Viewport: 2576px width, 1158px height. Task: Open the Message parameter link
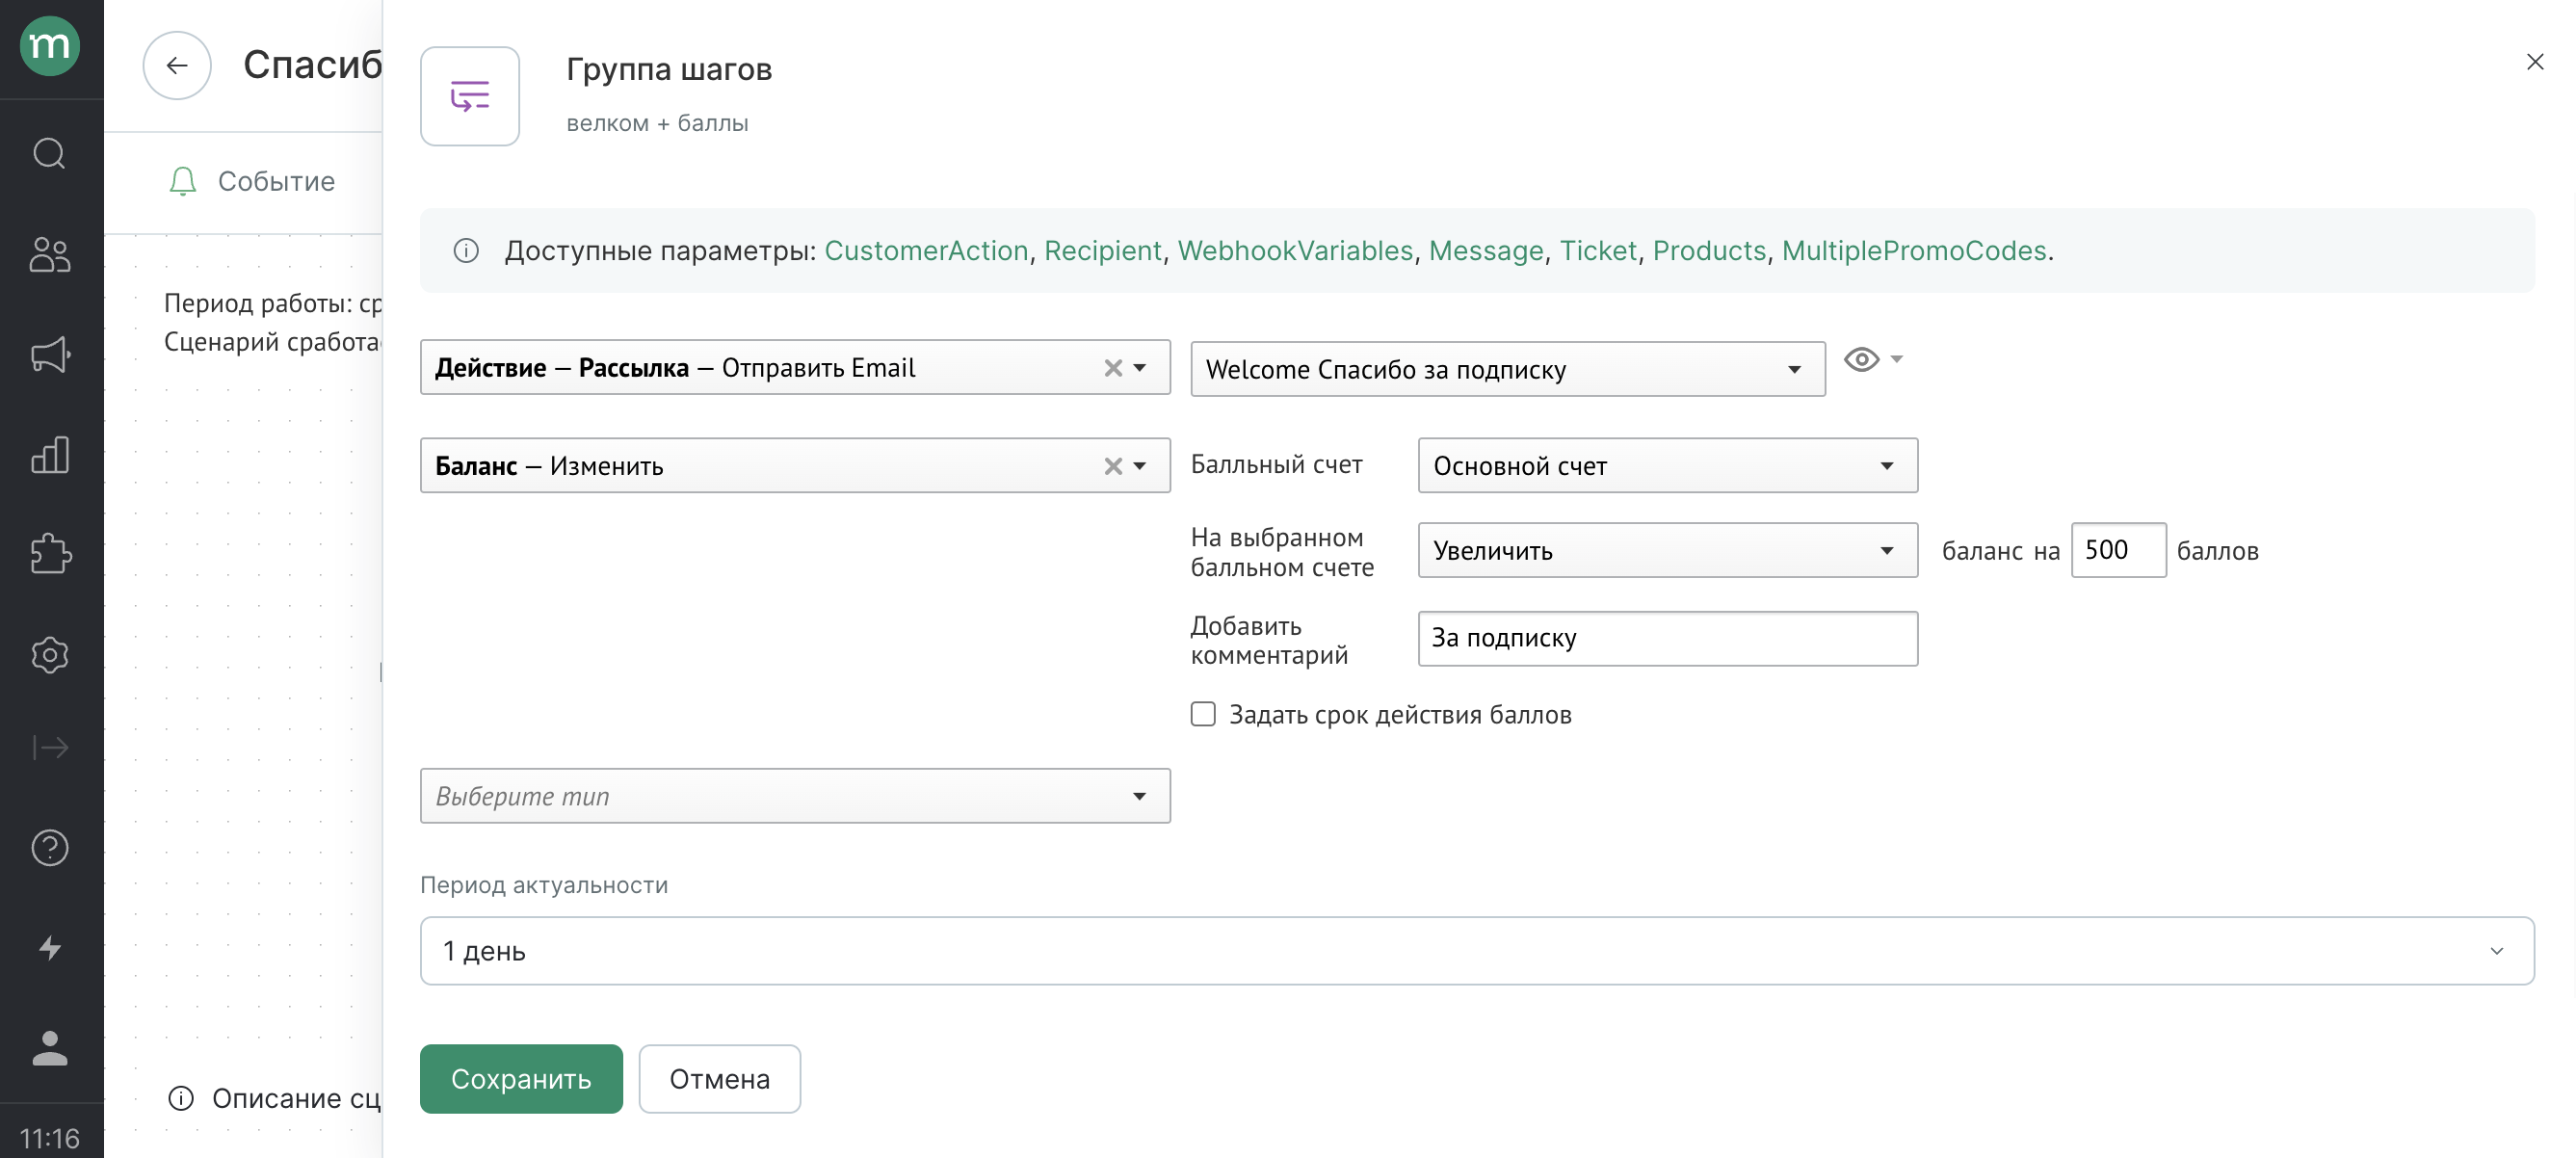pyautogui.click(x=1486, y=251)
